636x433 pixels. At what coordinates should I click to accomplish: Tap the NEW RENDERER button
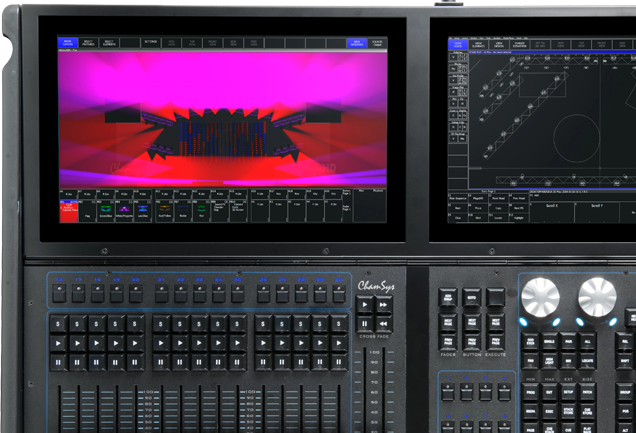[355, 43]
